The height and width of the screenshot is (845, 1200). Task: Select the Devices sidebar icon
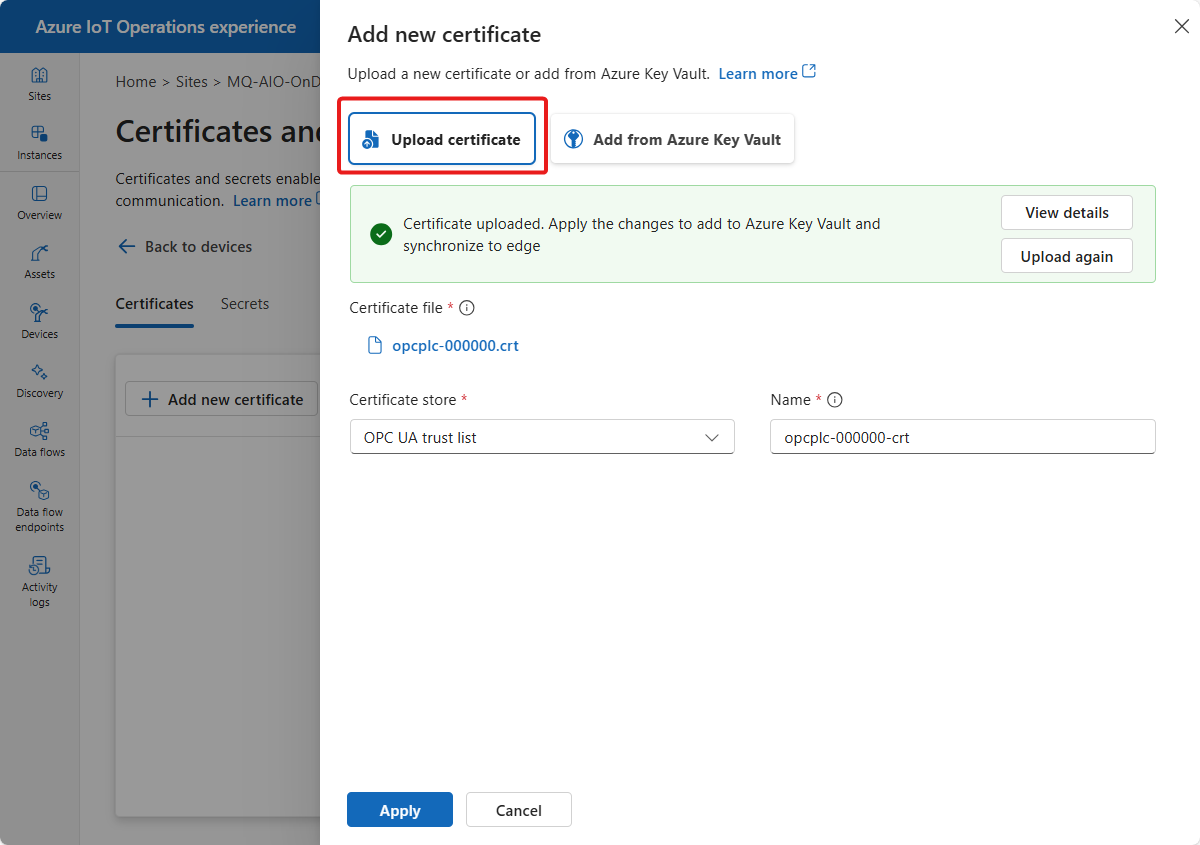39,321
